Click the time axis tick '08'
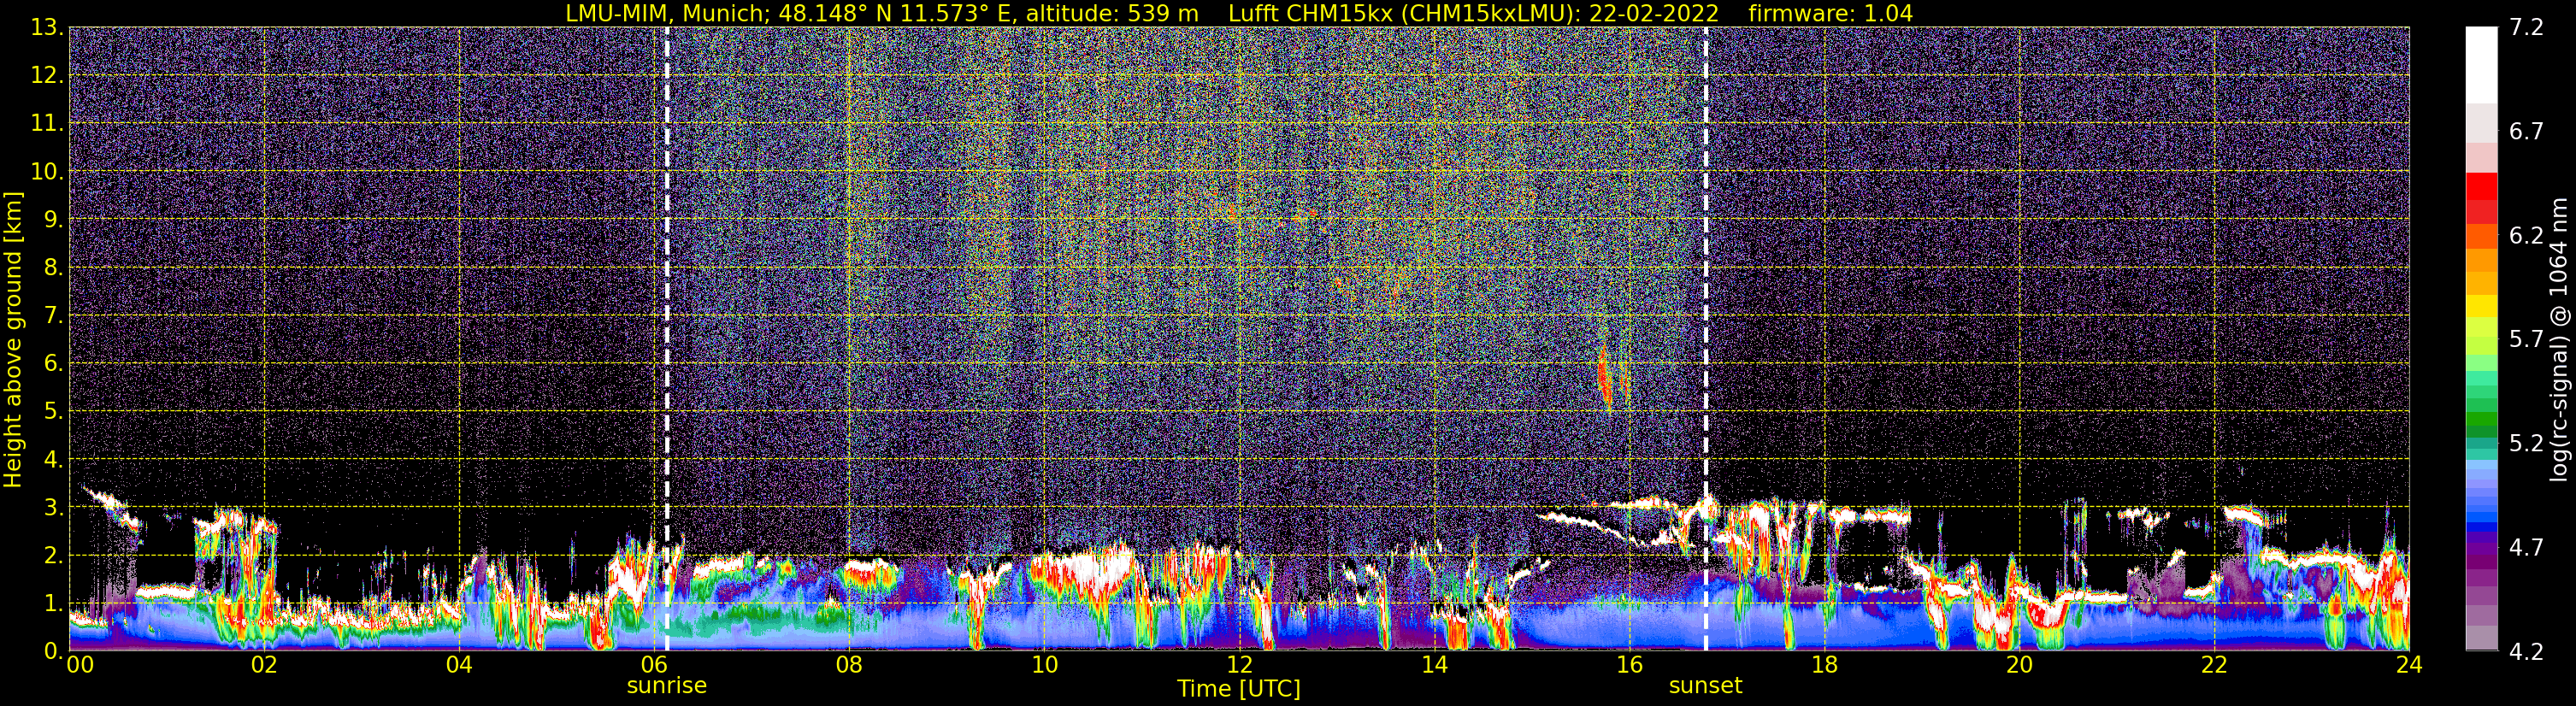Image resolution: width=2576 pixels, height=706 pixels. click(849, 666)
